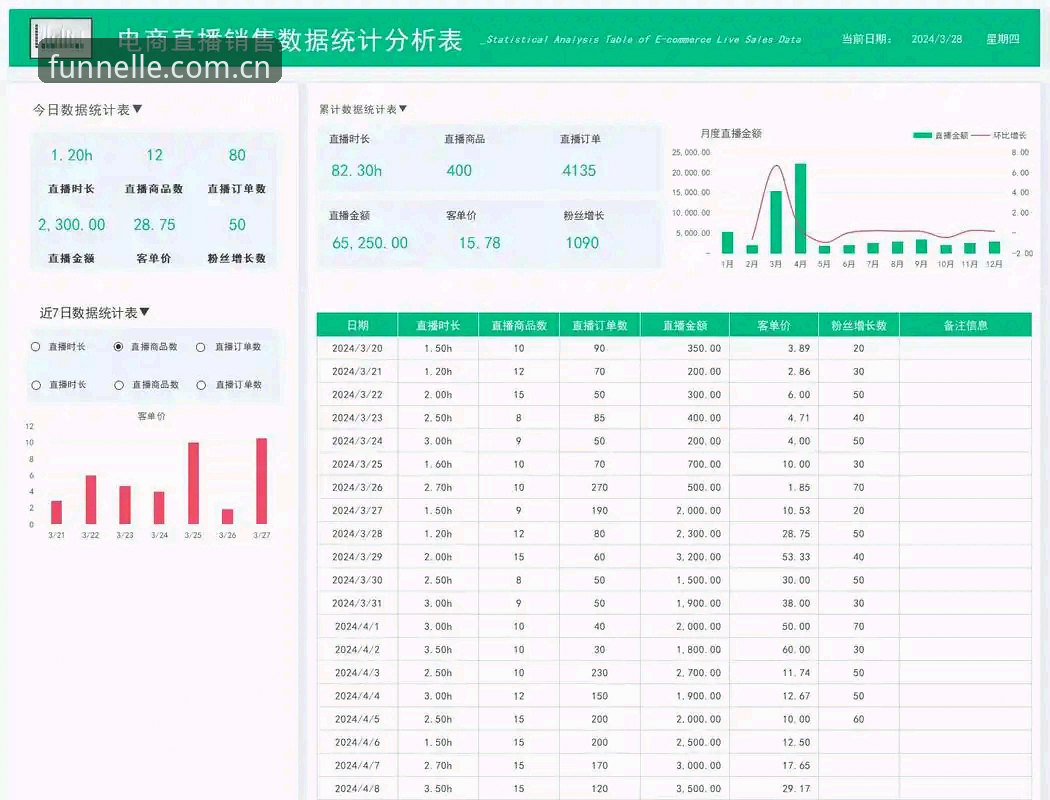
Task: Click the 直播金额 table column header
Action: point(685,325)
